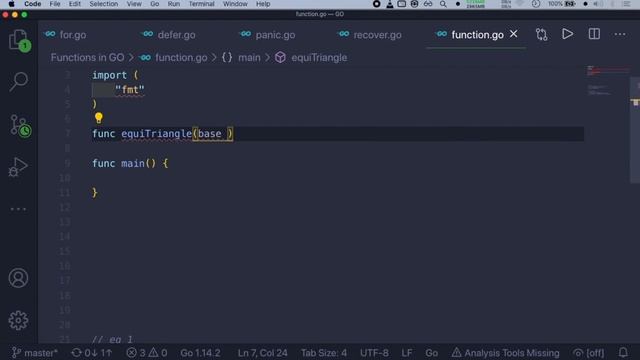This screenshot has height=360, width=640.
Task: Click the base parameter text
Action: 209,133
